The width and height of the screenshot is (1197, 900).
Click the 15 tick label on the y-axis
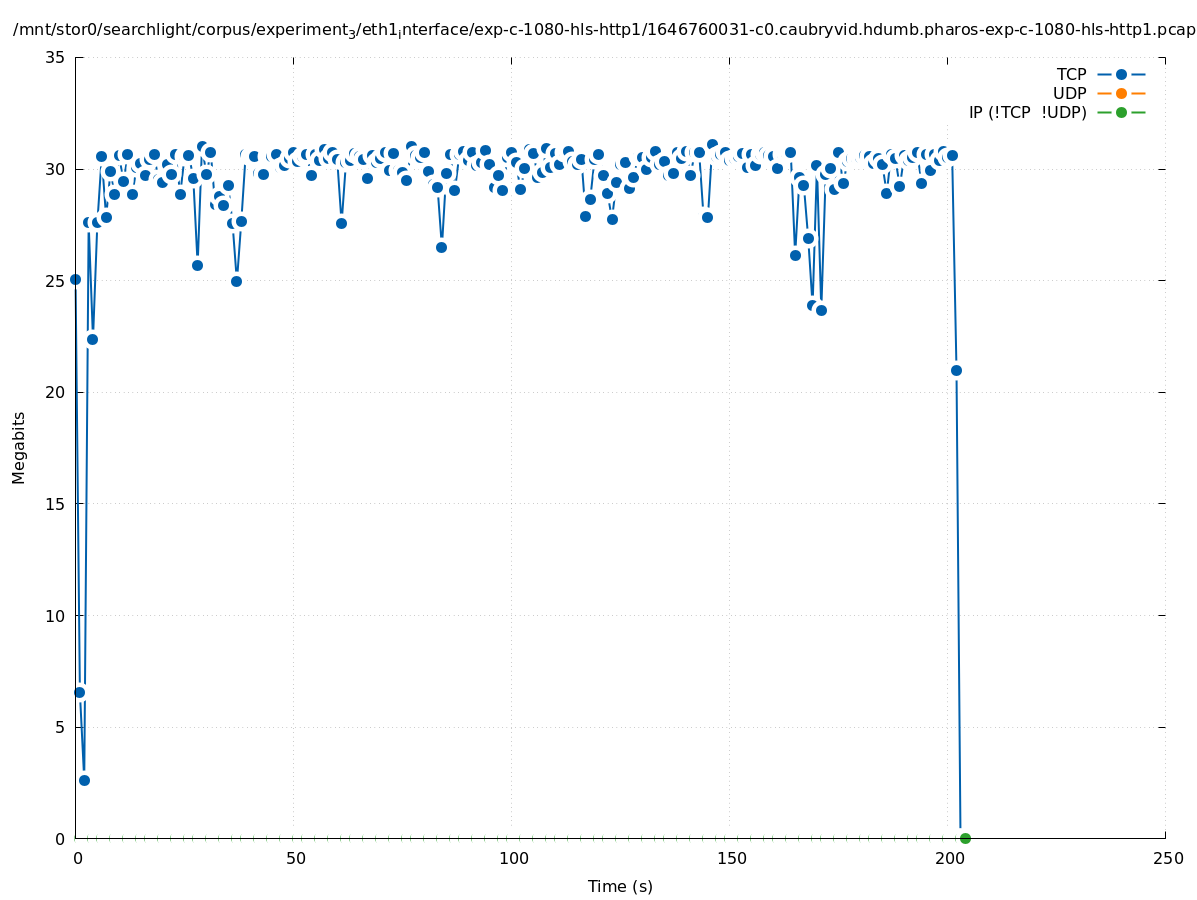[x=56, y=504]
